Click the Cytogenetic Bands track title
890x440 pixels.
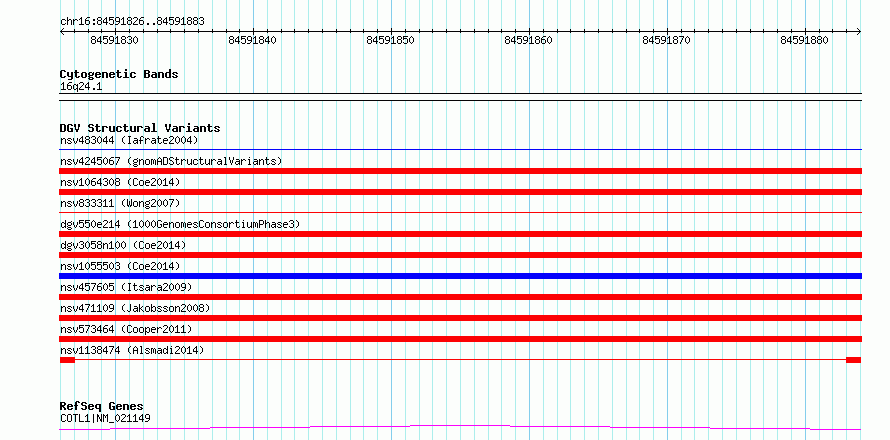click(x=119, y=74)
